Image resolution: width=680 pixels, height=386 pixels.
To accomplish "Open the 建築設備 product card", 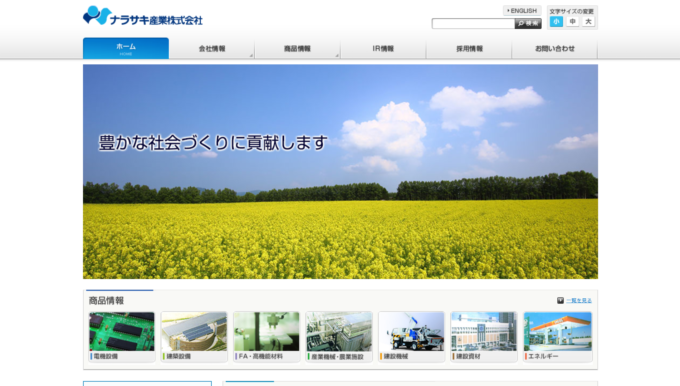I will 194,337.
